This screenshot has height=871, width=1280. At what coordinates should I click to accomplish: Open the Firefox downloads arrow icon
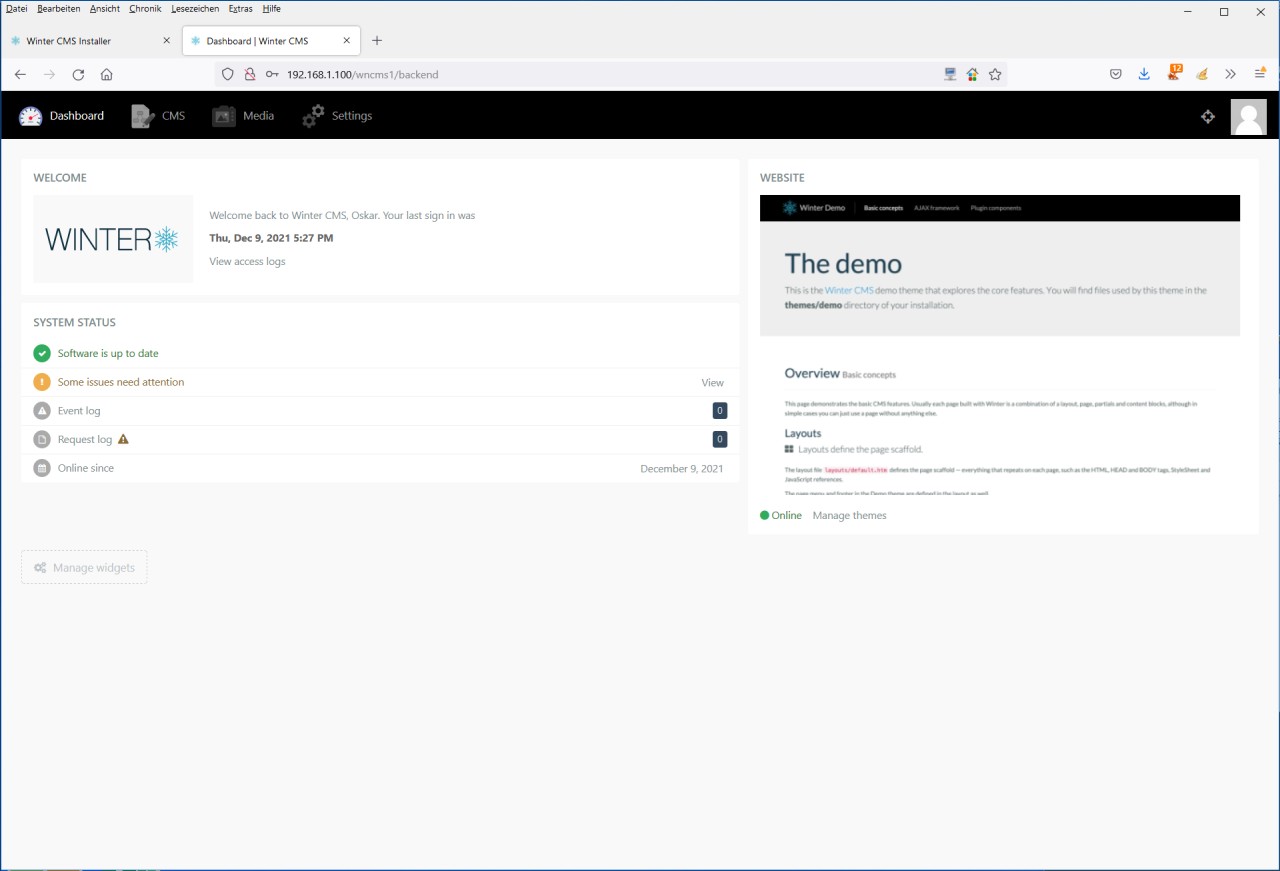coord(1144,74)
